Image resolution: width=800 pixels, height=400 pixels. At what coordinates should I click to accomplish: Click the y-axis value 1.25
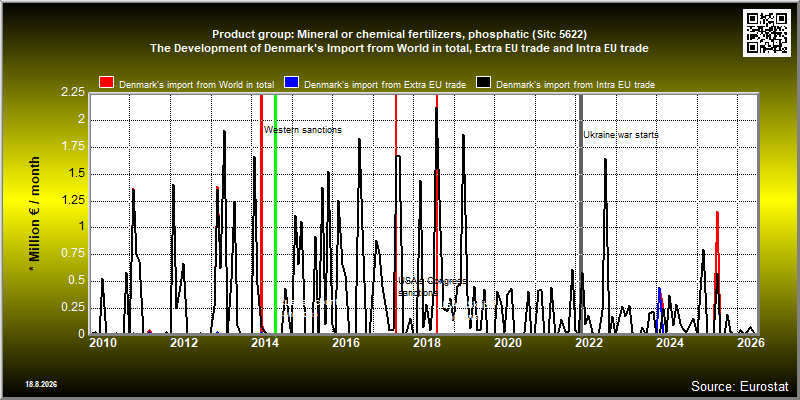pos(72,201)
